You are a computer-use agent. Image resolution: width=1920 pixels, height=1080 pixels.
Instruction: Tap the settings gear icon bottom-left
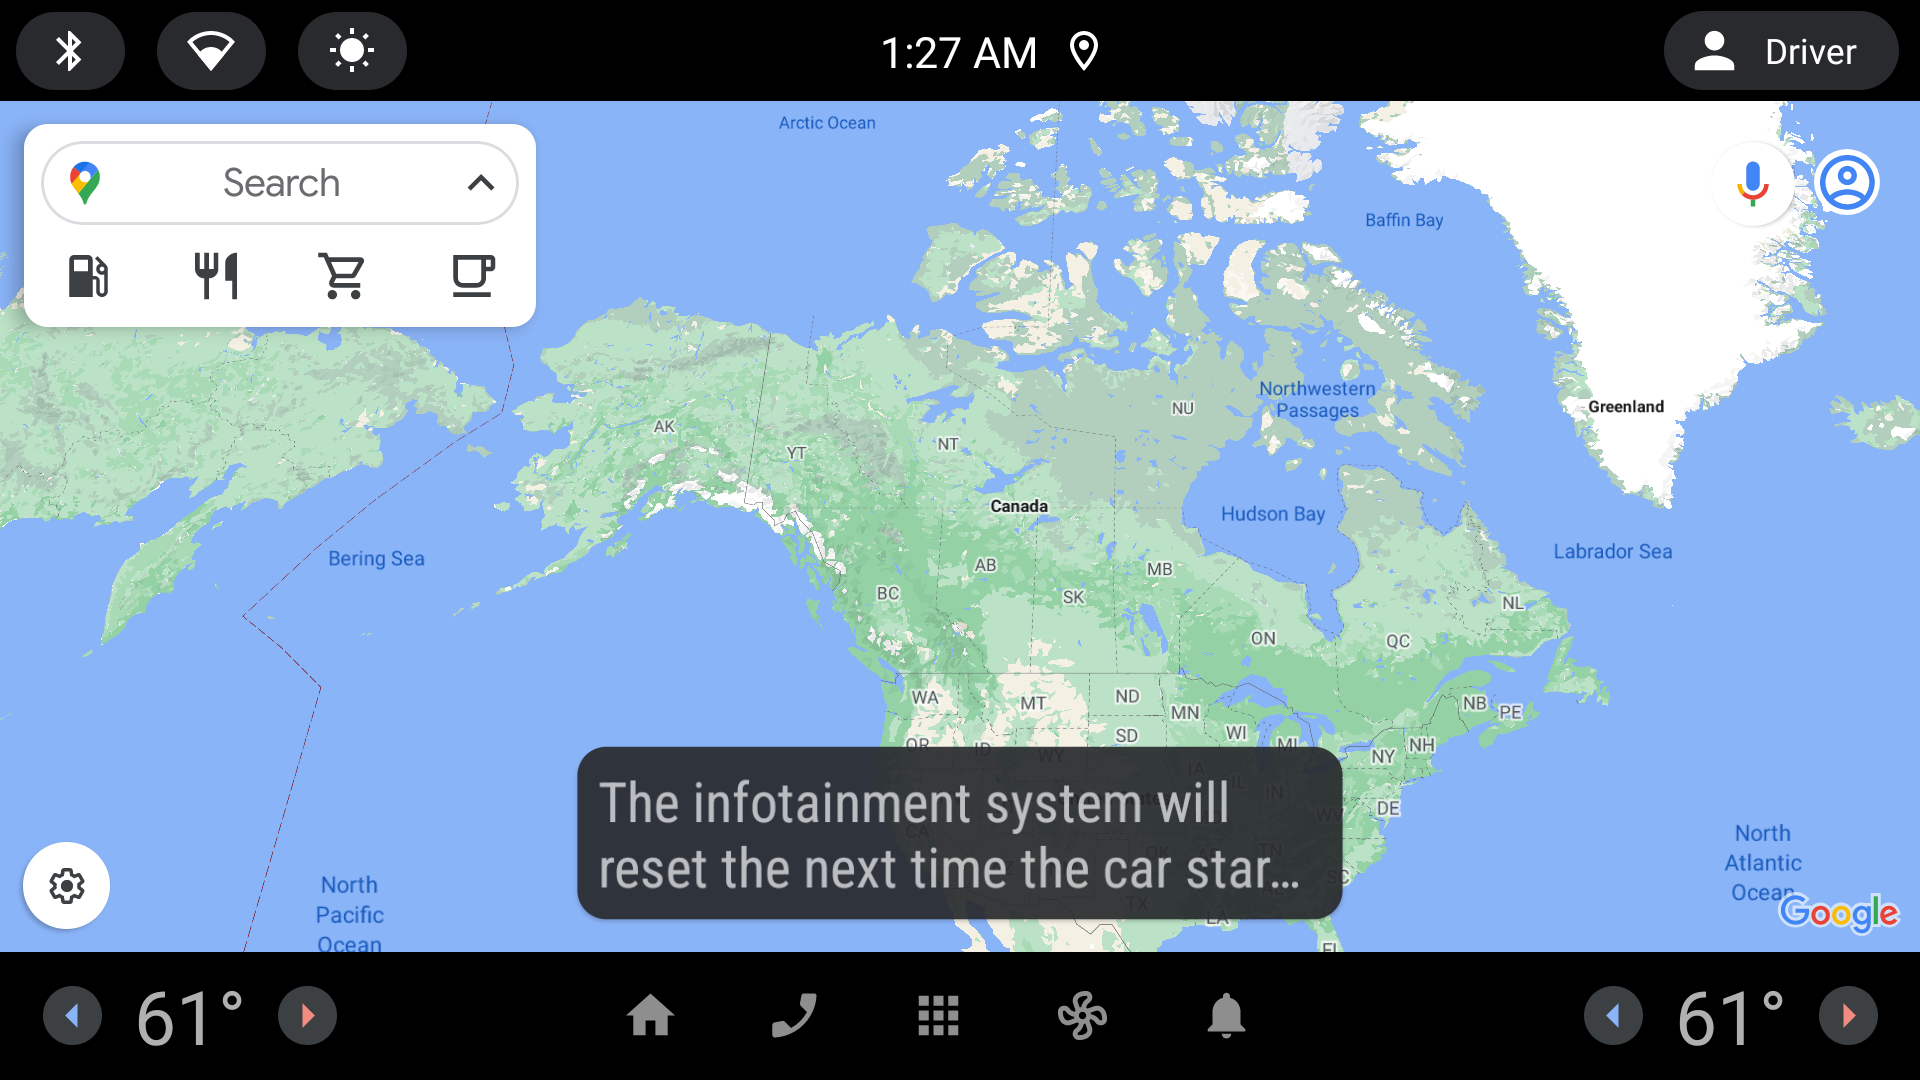pyautogui.click(x=65, y=885)
